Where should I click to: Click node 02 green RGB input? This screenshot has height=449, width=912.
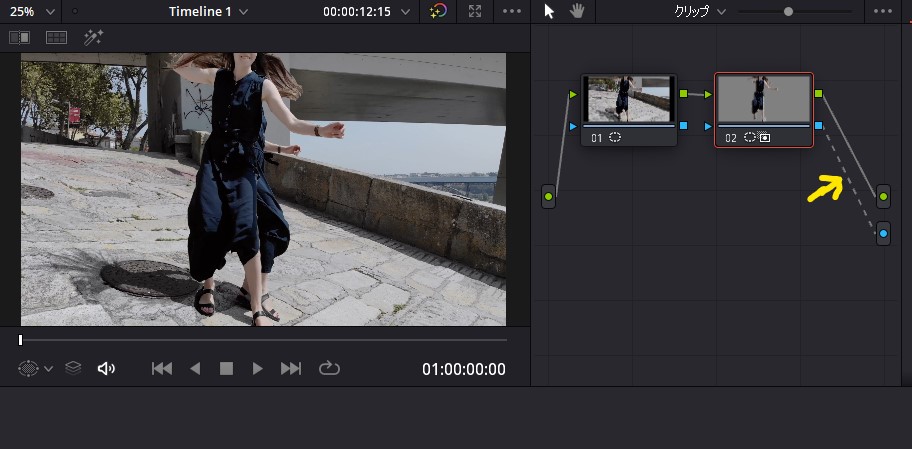(x=708, y=94)
